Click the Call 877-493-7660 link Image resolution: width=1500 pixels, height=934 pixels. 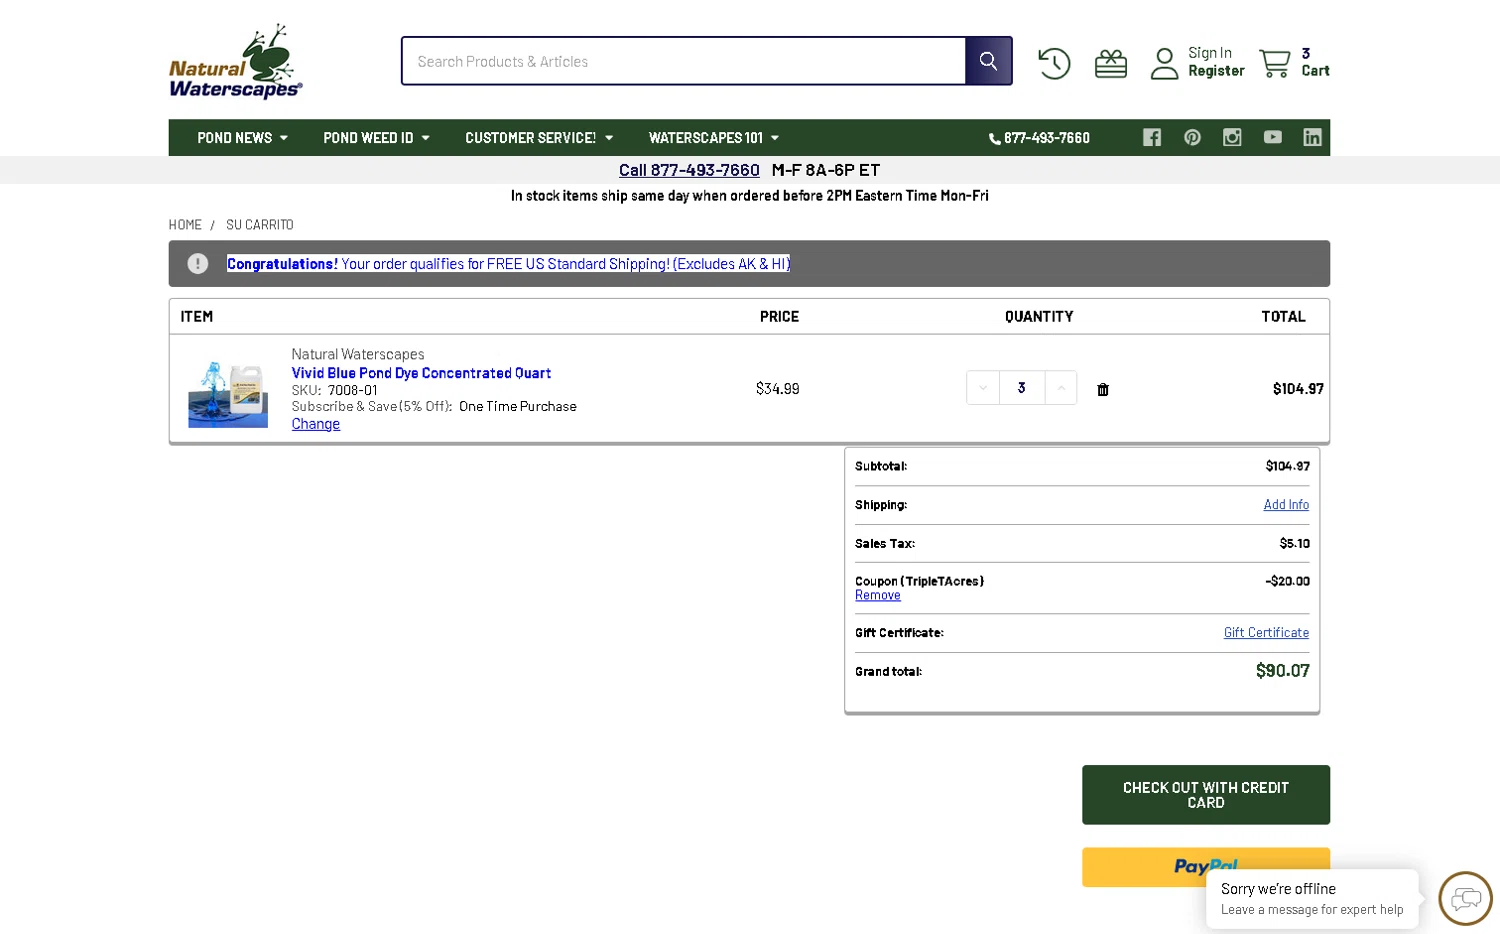pyautogui.click(x=689, y=170)
